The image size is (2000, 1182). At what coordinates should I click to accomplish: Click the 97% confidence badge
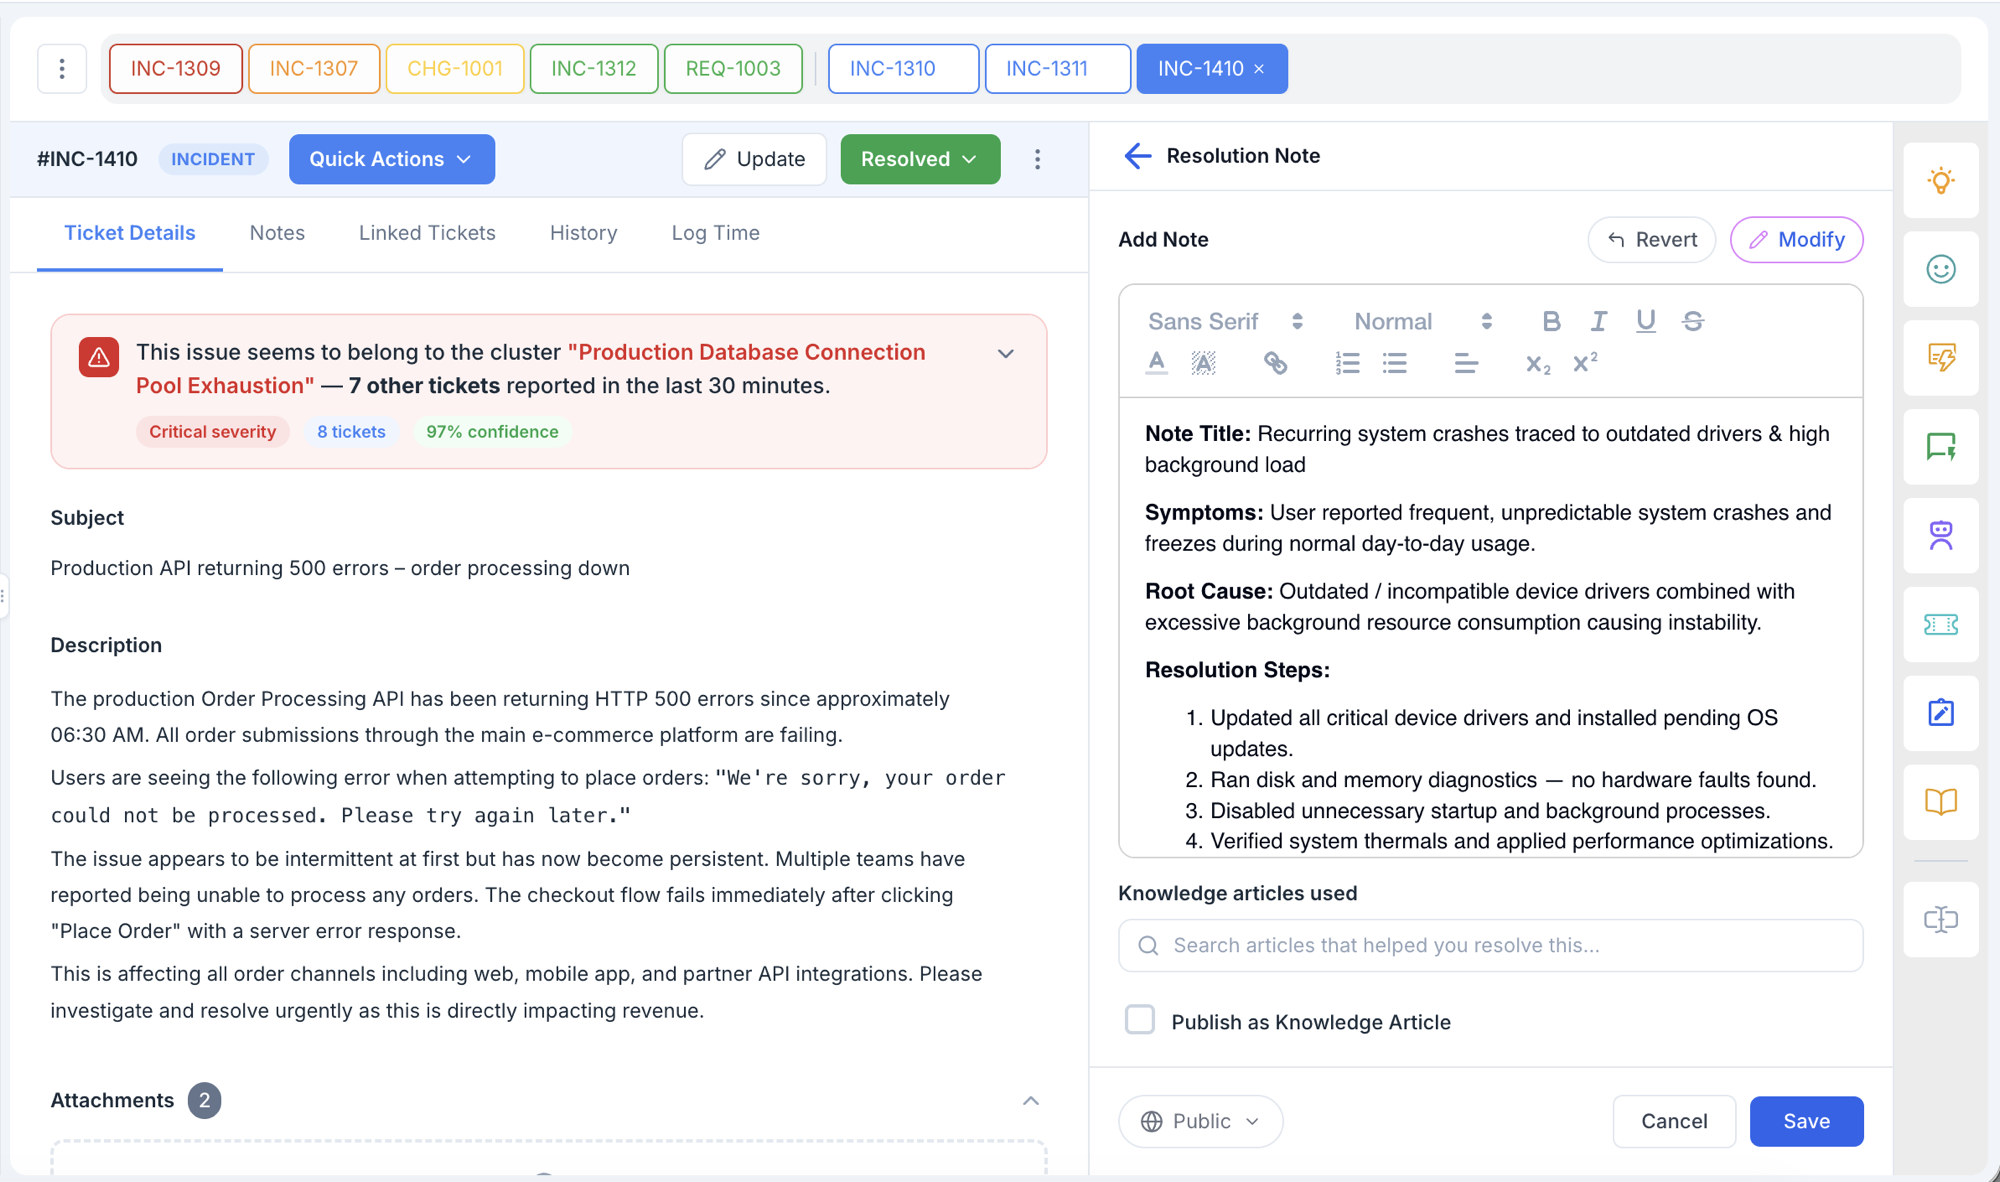pyautogui.click(x=492, y=432)
